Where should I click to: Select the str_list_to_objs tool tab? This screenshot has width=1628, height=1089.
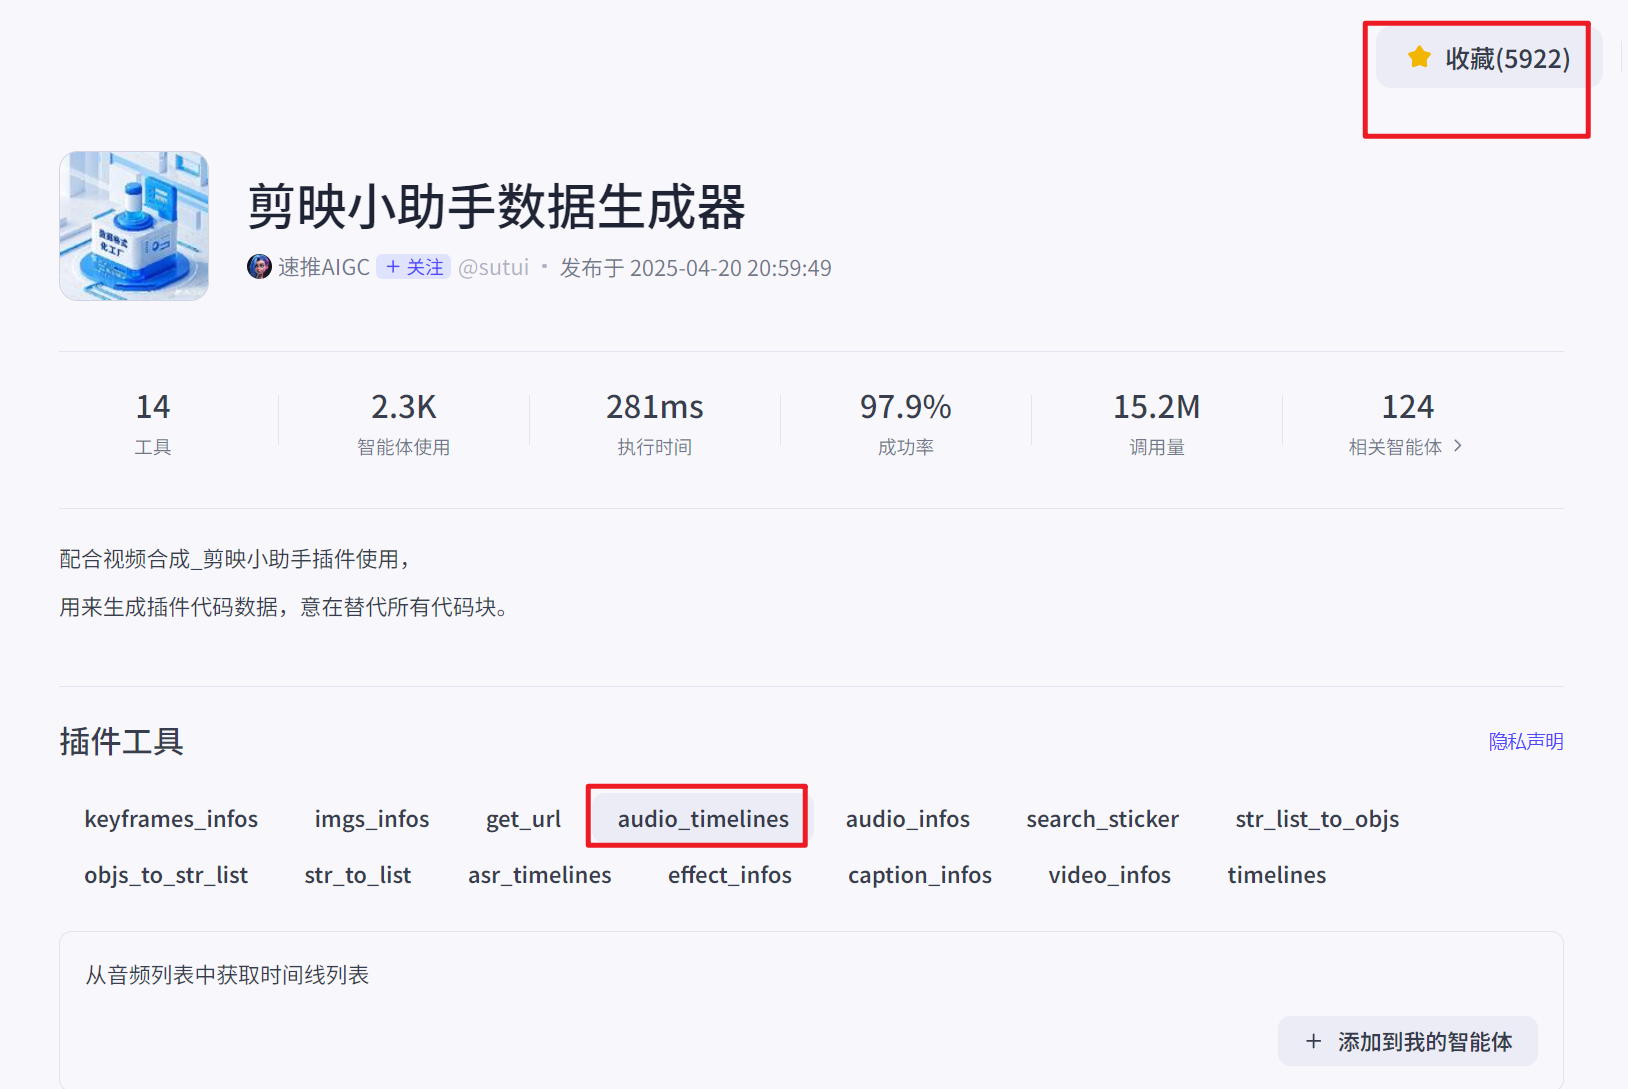tap(1317, 819)
